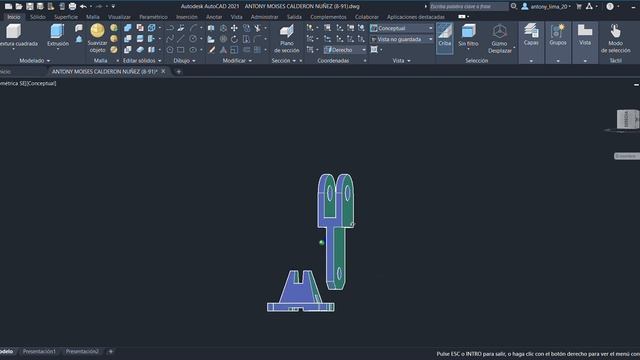Switch to Presentación2 layout tab
The height and width of the screenshot is (360, 640).
point(82,351)
